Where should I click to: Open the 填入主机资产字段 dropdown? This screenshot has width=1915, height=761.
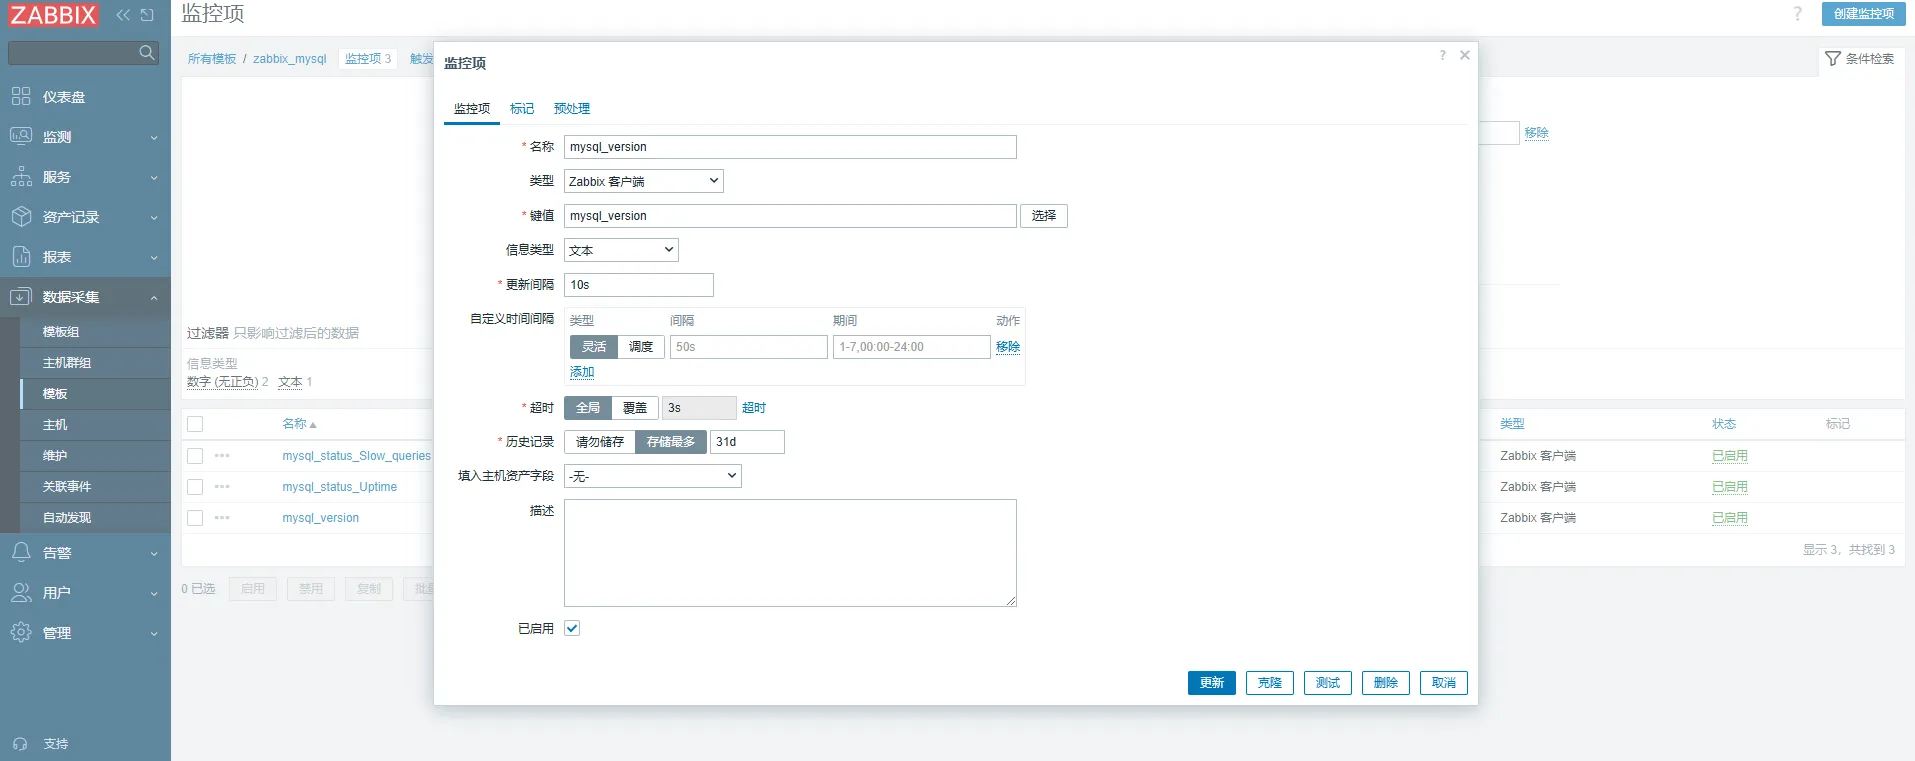point(653,476)
